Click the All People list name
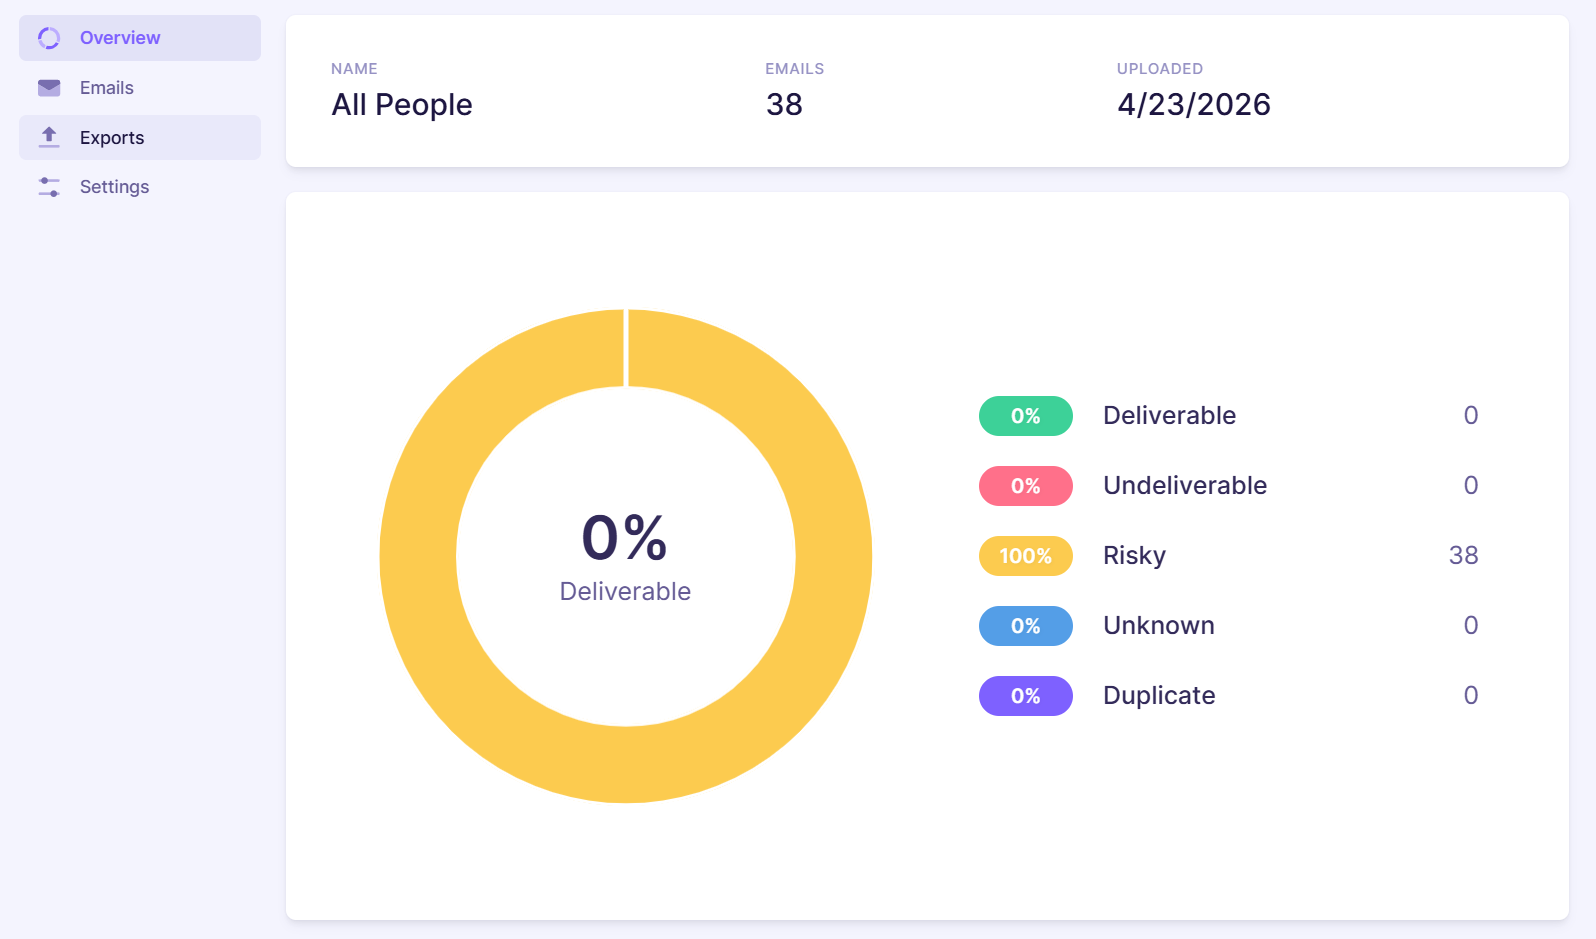Screen dimensions: 1596x939 (402, 104)
